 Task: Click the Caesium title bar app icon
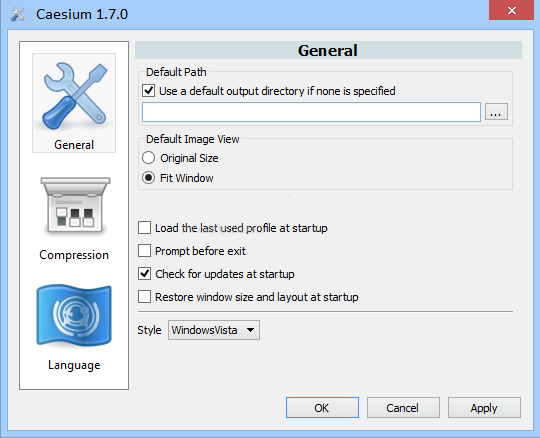(18, 14)
